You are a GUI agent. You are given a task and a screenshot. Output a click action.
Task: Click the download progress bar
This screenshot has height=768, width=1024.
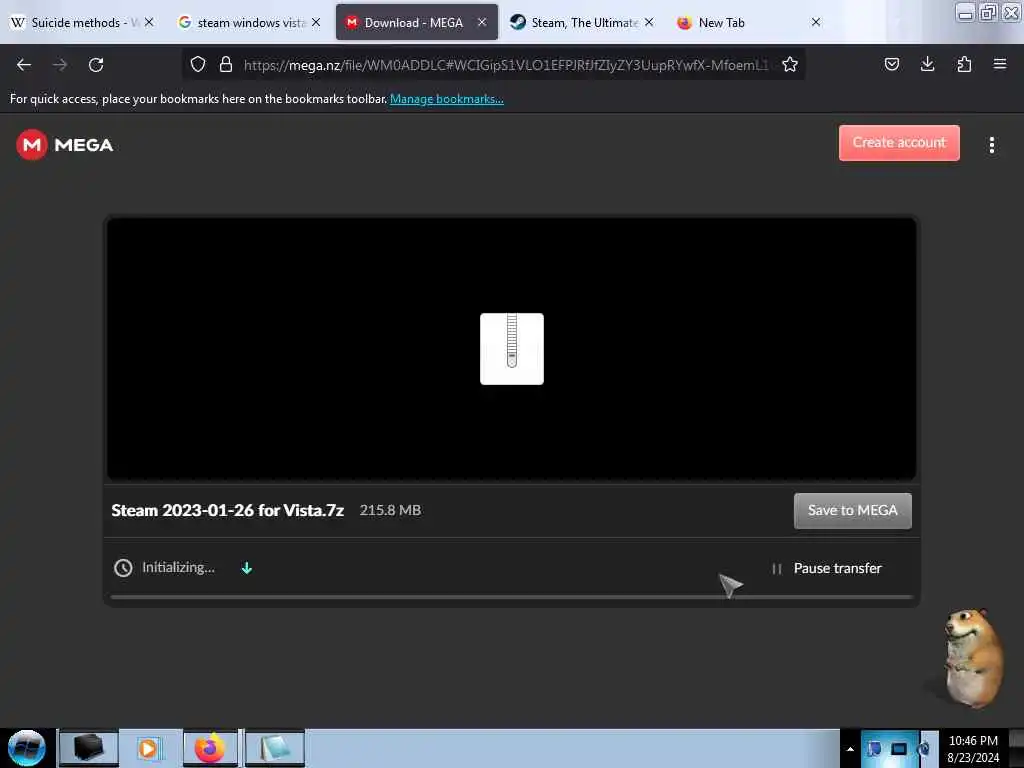511,597
